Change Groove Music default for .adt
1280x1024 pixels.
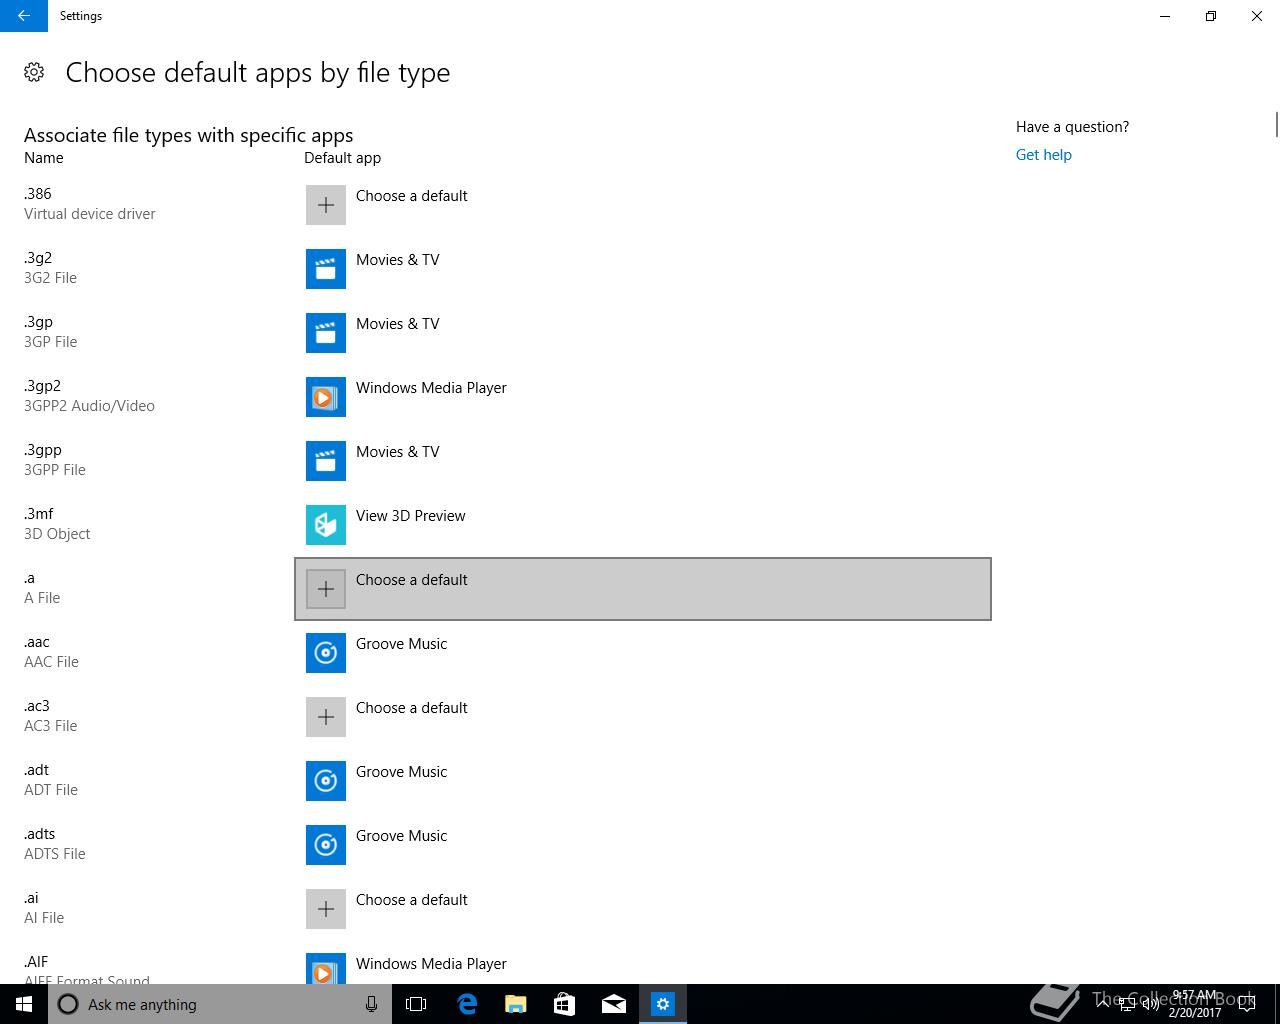[643, 781]
